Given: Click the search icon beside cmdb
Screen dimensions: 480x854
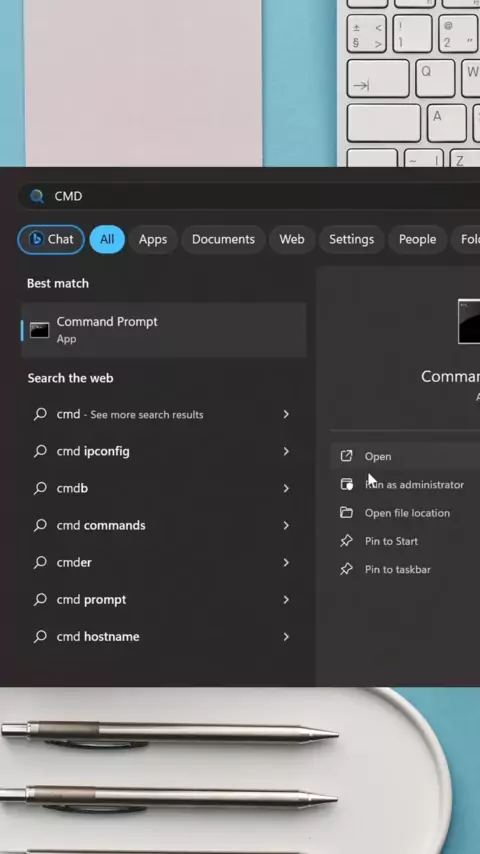Looking at the screenshot, I should click(40, 488).
